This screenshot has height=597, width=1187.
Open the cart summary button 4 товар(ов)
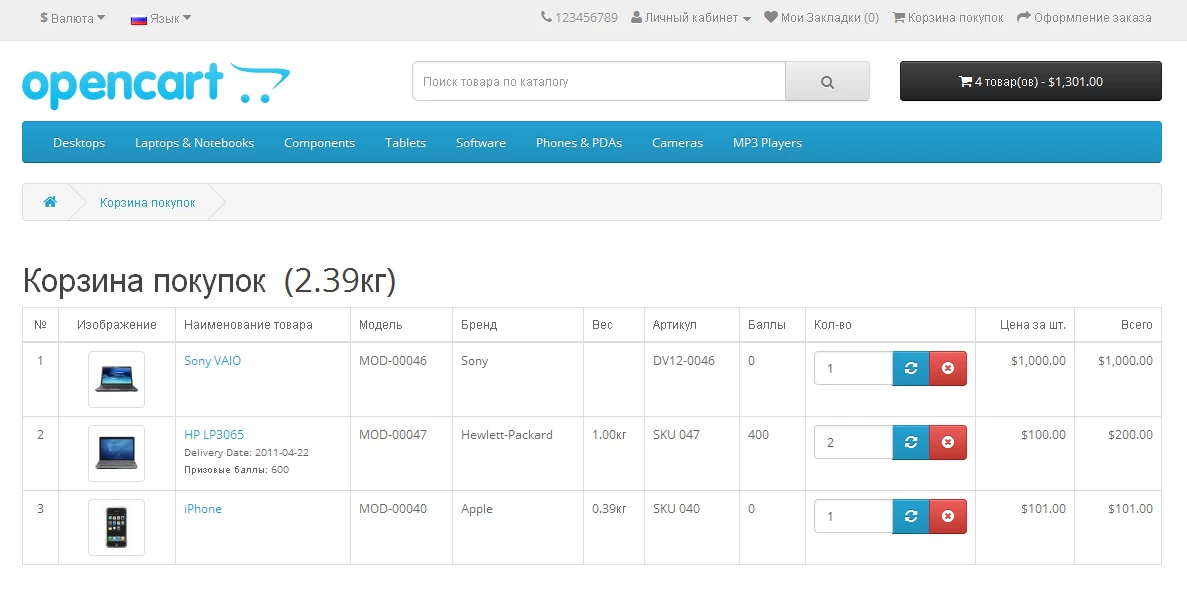click(1030, 81)
